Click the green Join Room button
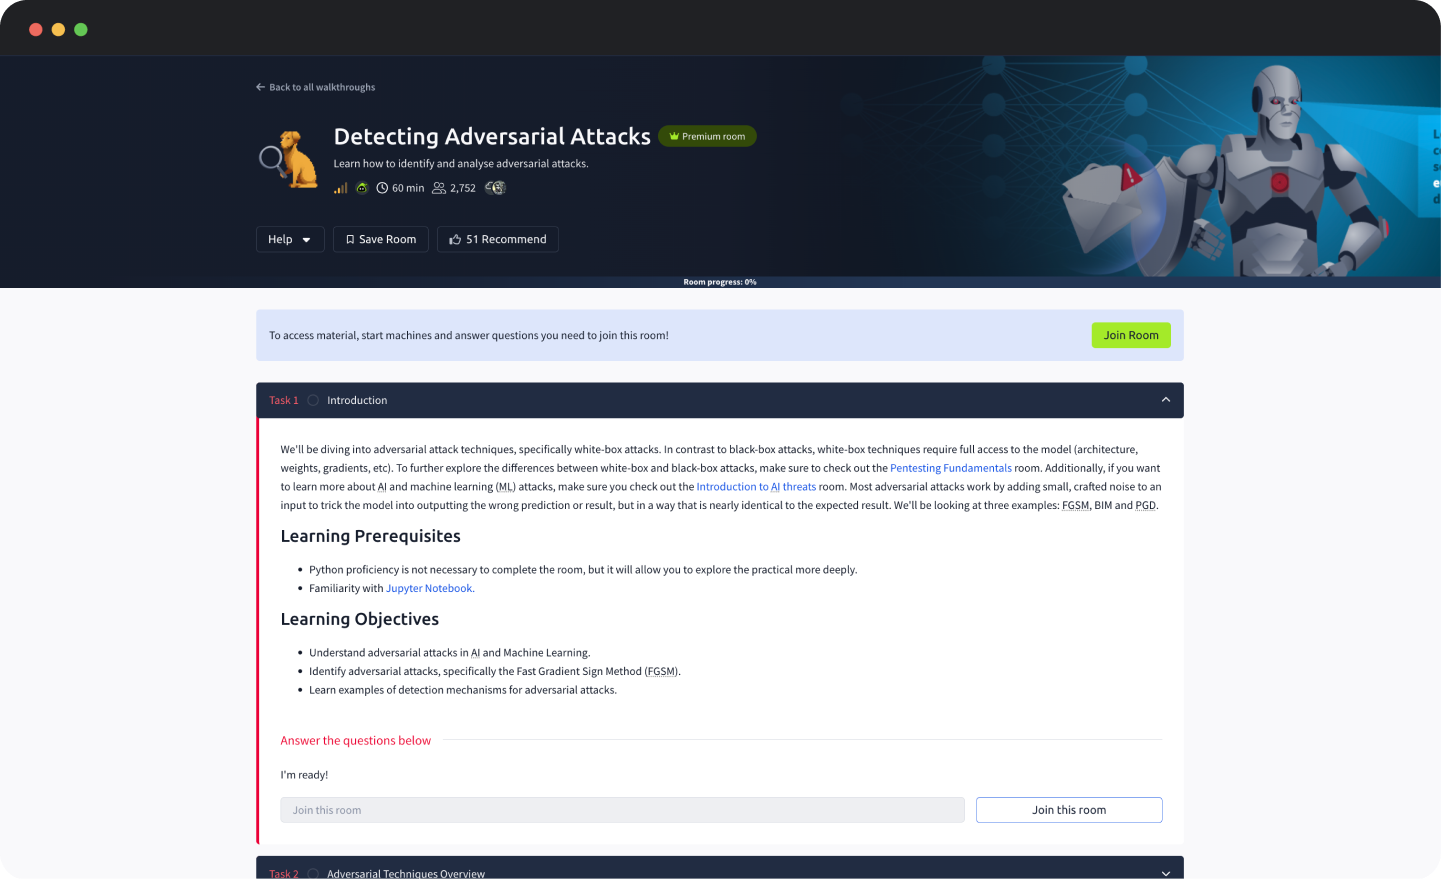1441x880 pixels. (x=1131, y=335)
